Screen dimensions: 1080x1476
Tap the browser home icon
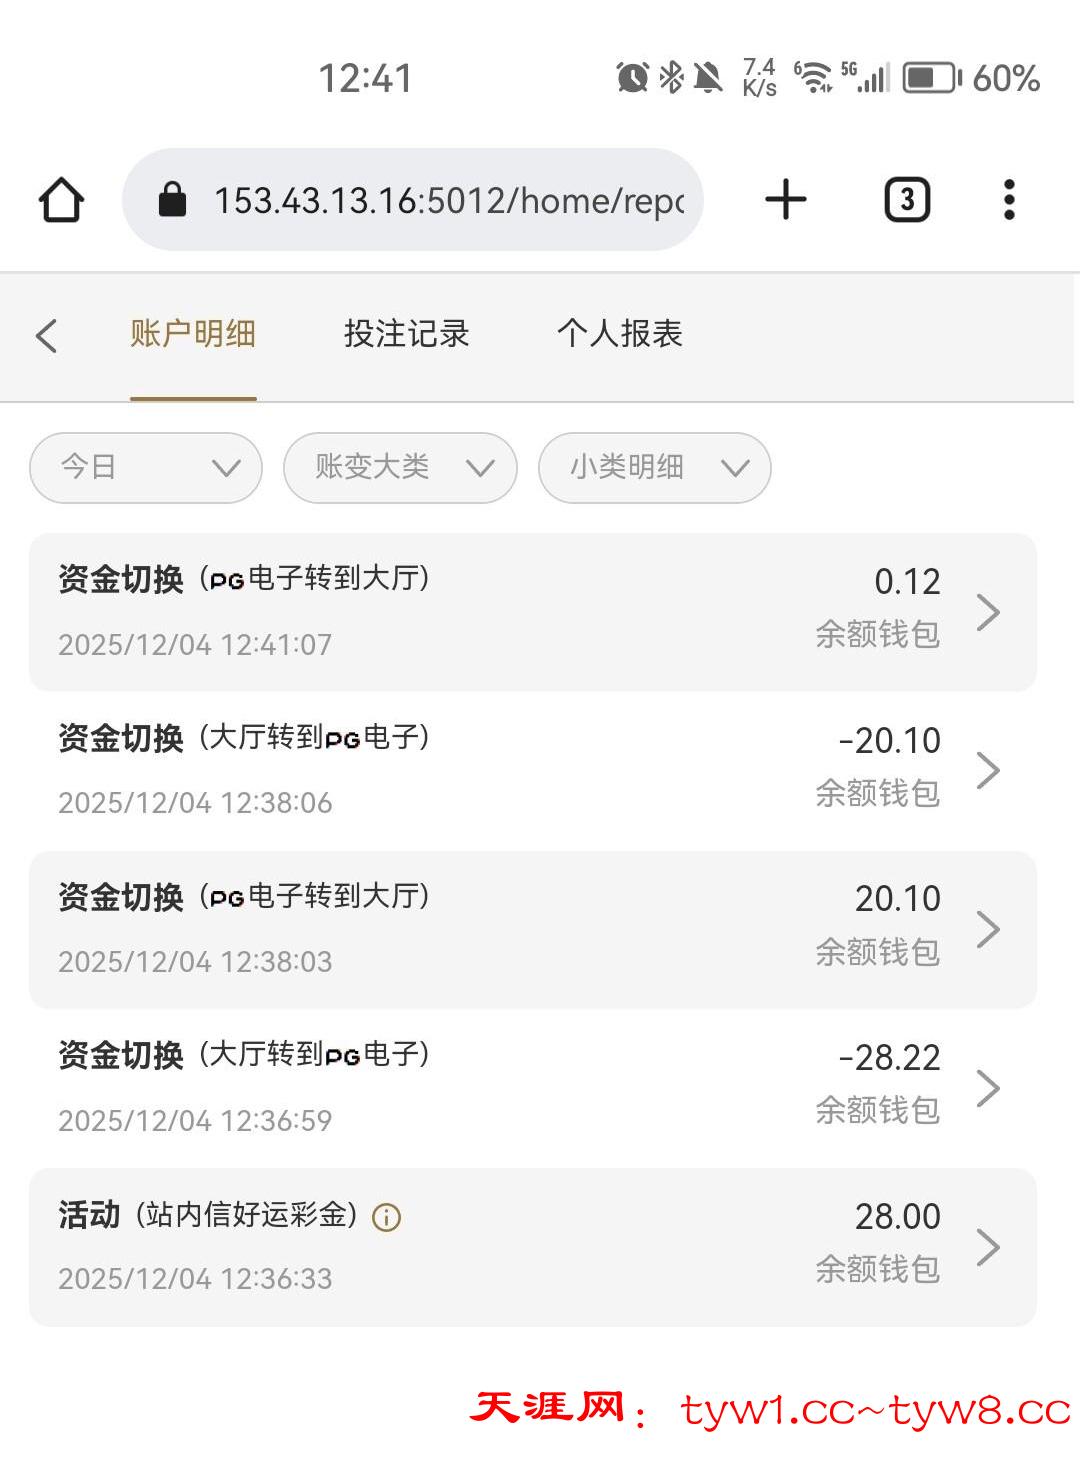(61, 200)
